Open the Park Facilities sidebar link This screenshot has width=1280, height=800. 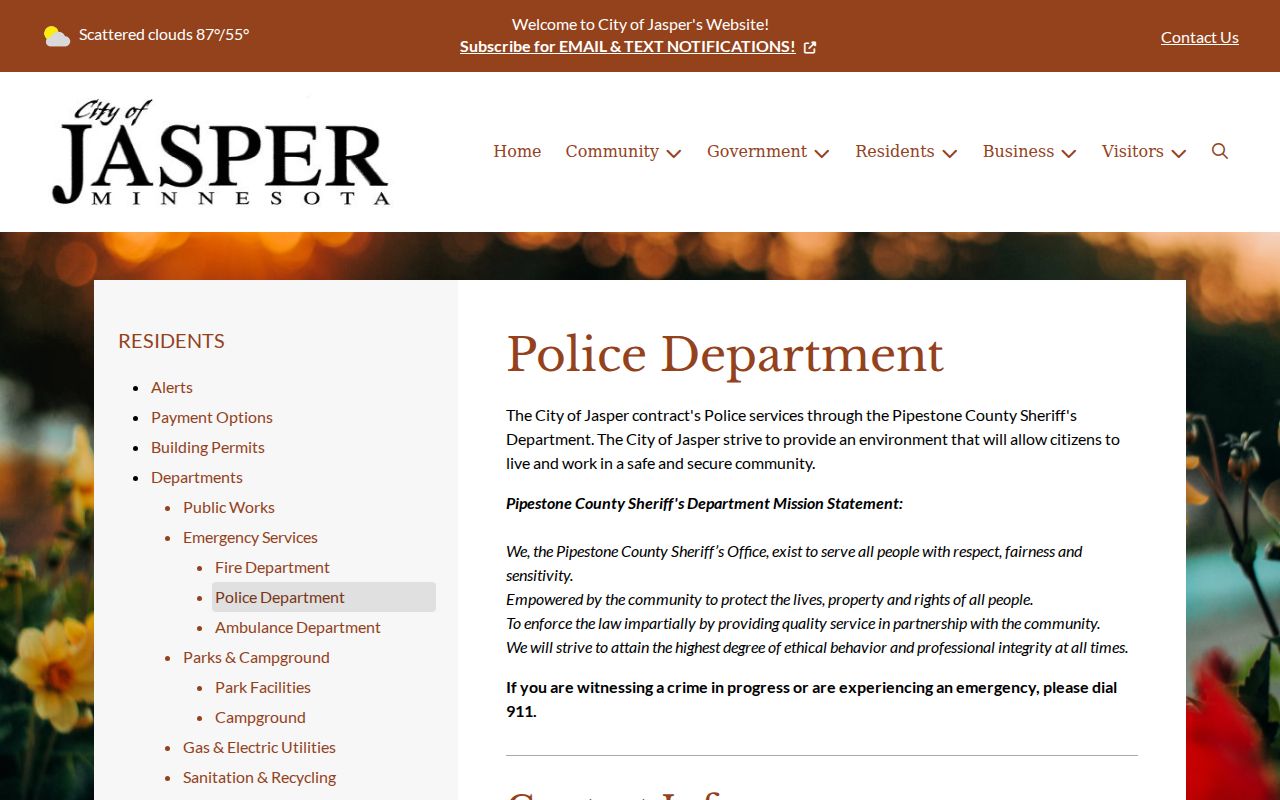tap(263, 687)
